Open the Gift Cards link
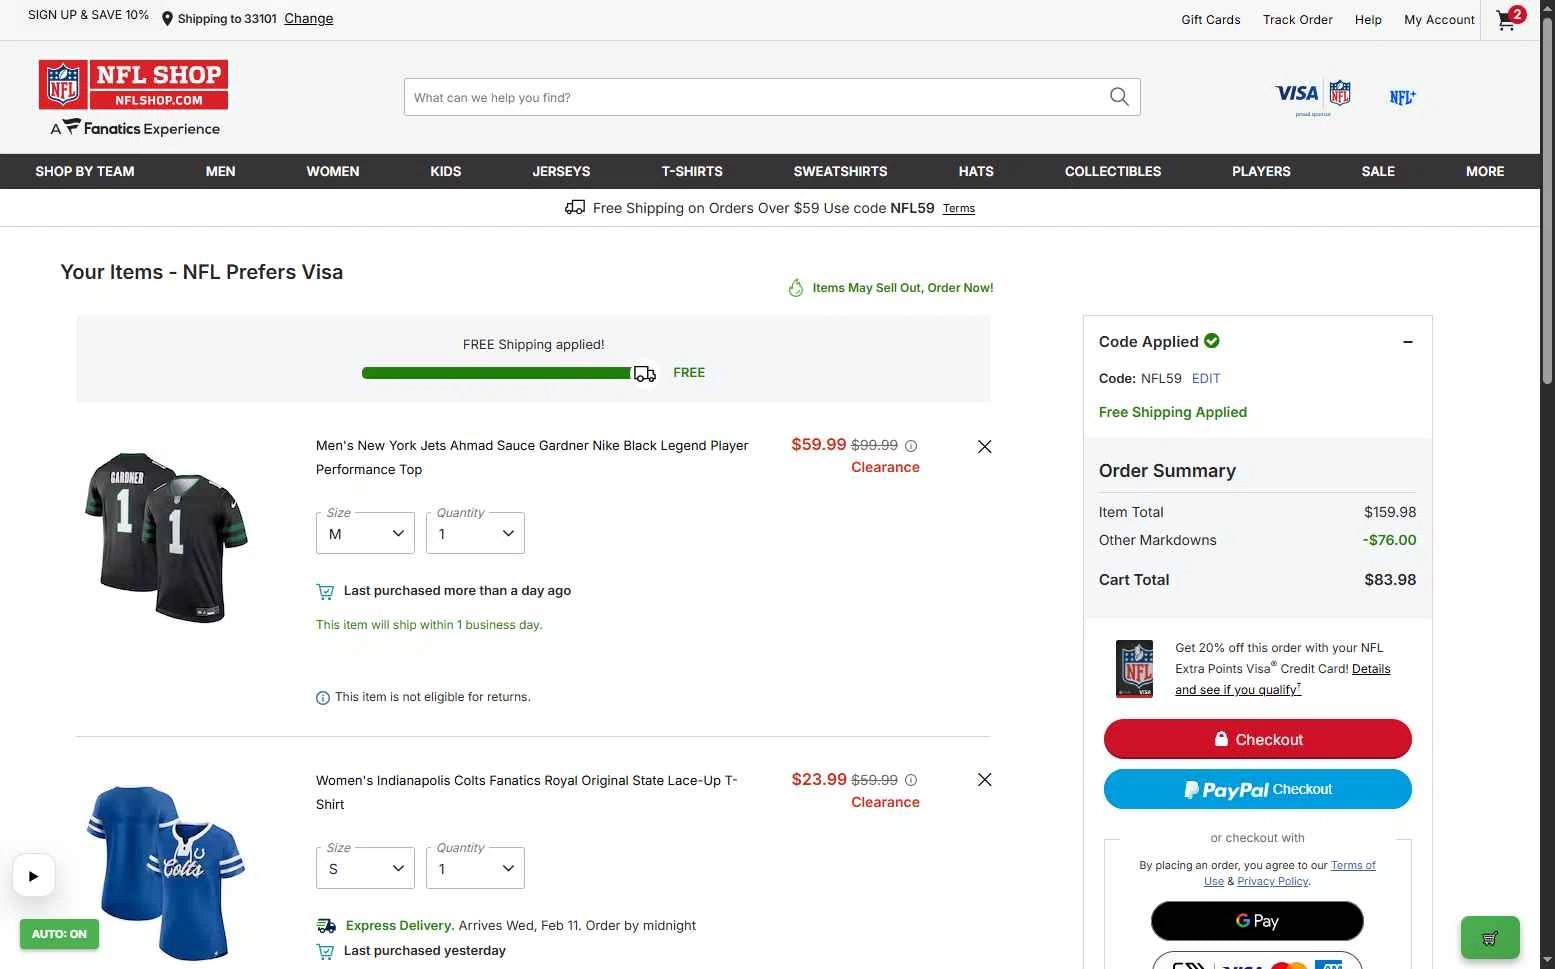The width and height of the screenshot is (1555, 969). (1211, 20)
